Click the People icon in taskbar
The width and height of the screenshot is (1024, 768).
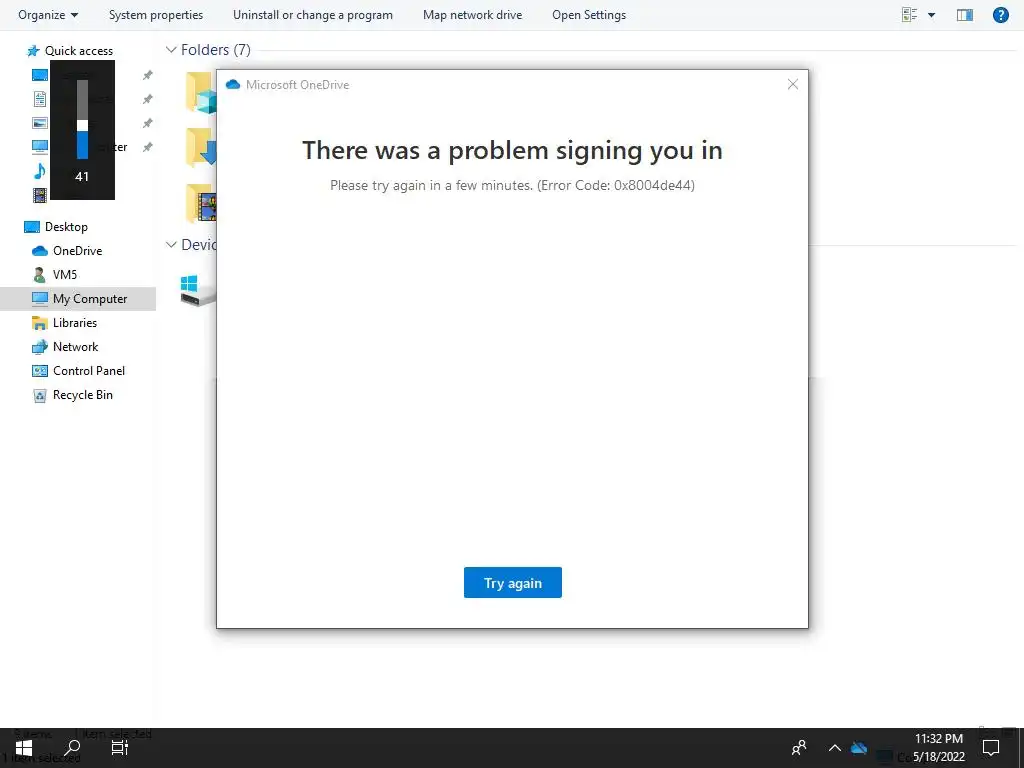(799, 748)
